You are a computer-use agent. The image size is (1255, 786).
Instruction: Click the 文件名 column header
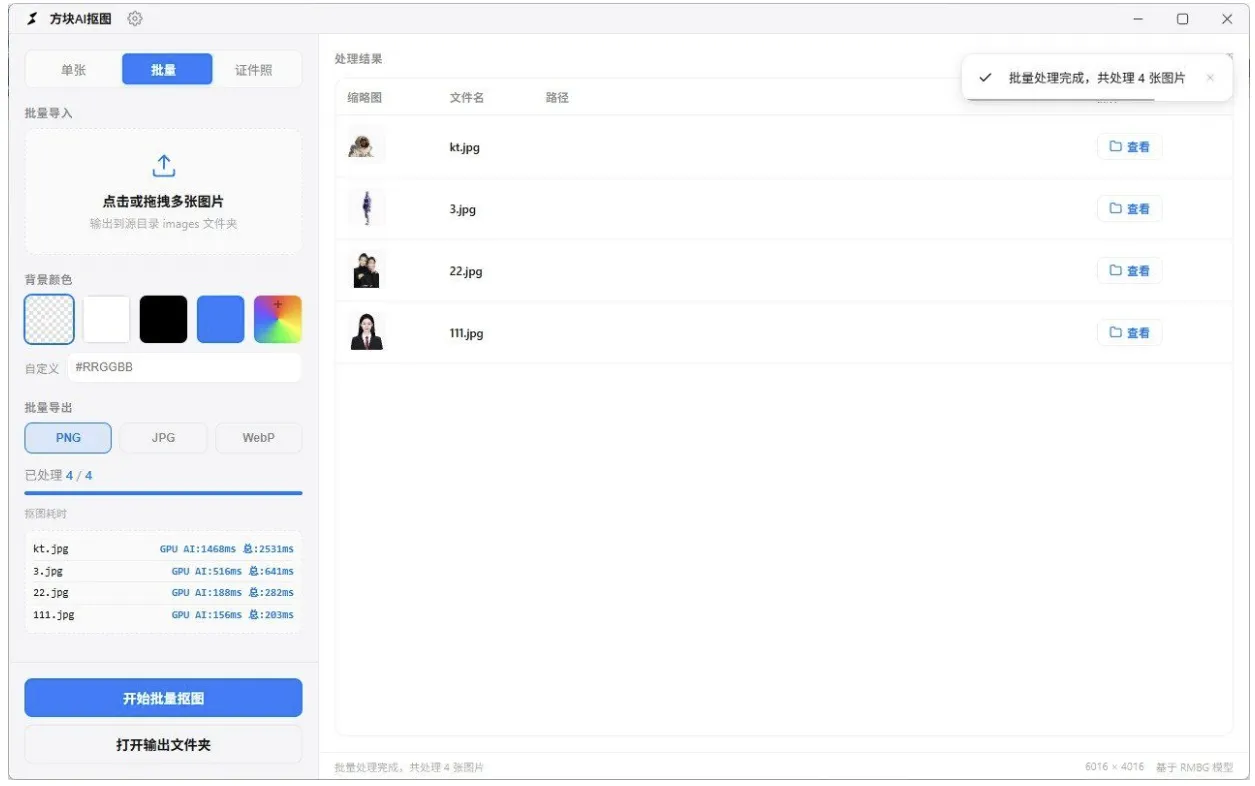click(467, 97)
